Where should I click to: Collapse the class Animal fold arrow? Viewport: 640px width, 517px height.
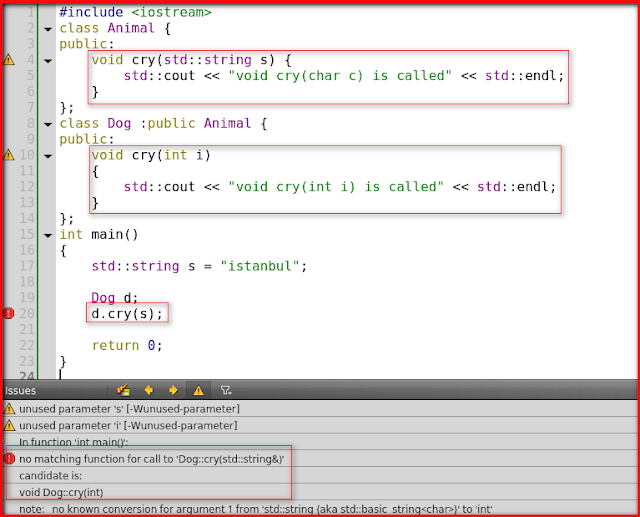(48, 29)
